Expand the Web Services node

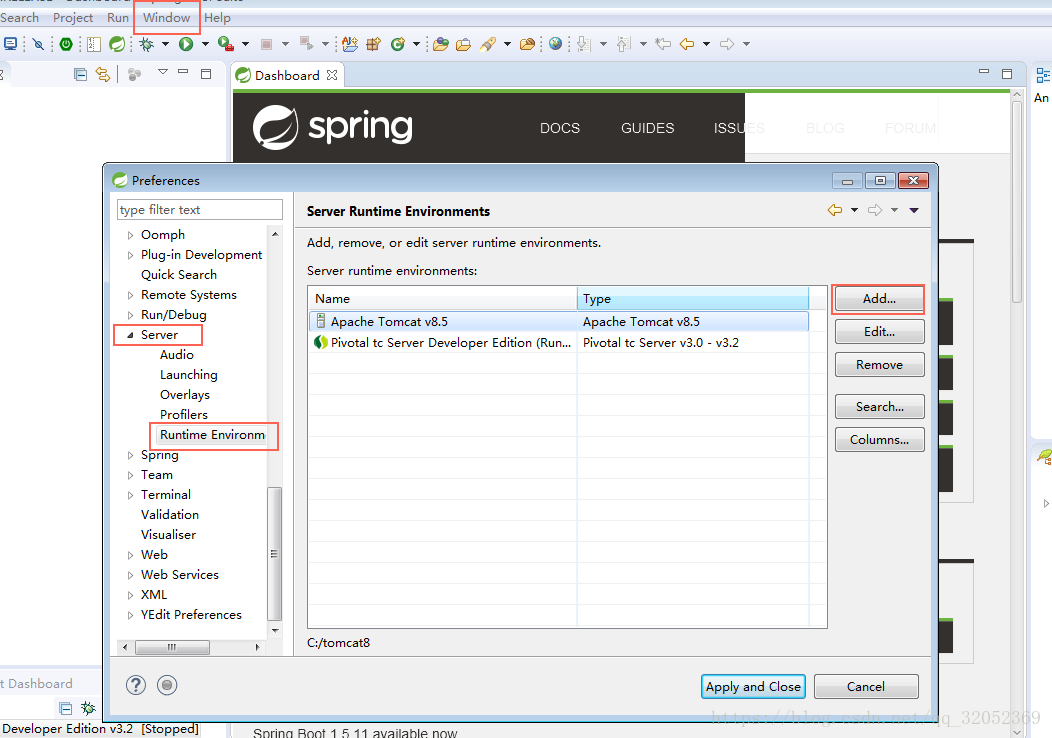[x=130, y=575]
